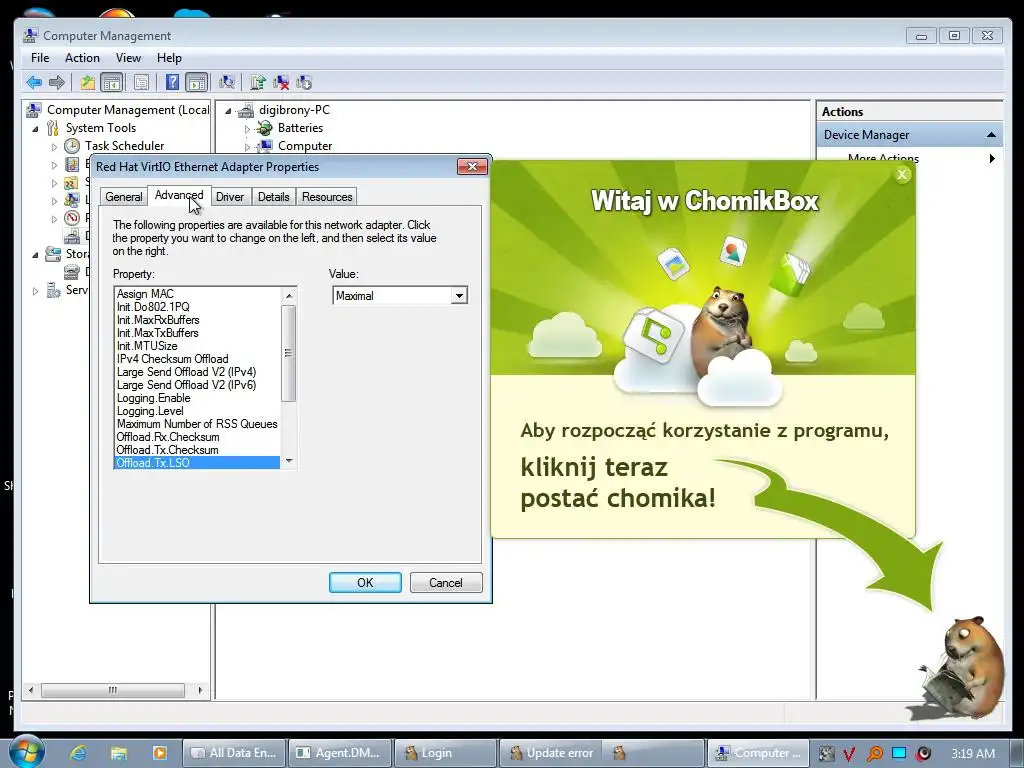Select Maximum Number of RSS Queues
This screenshot has width=1024, height=768.
(197, 424)
